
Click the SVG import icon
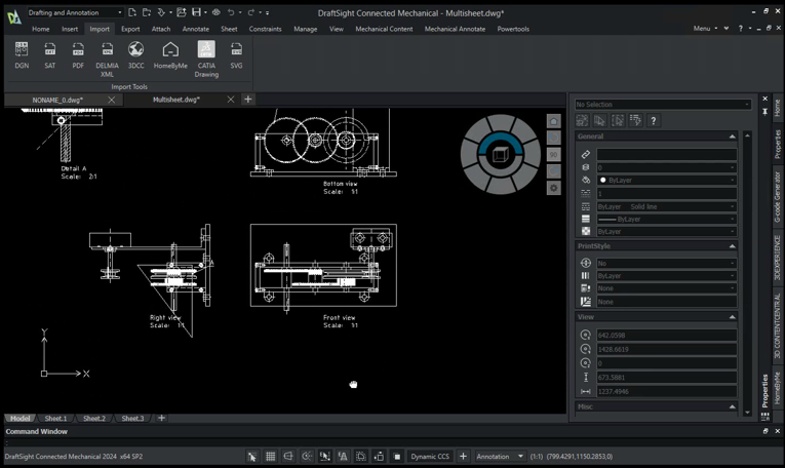point(236,50)
